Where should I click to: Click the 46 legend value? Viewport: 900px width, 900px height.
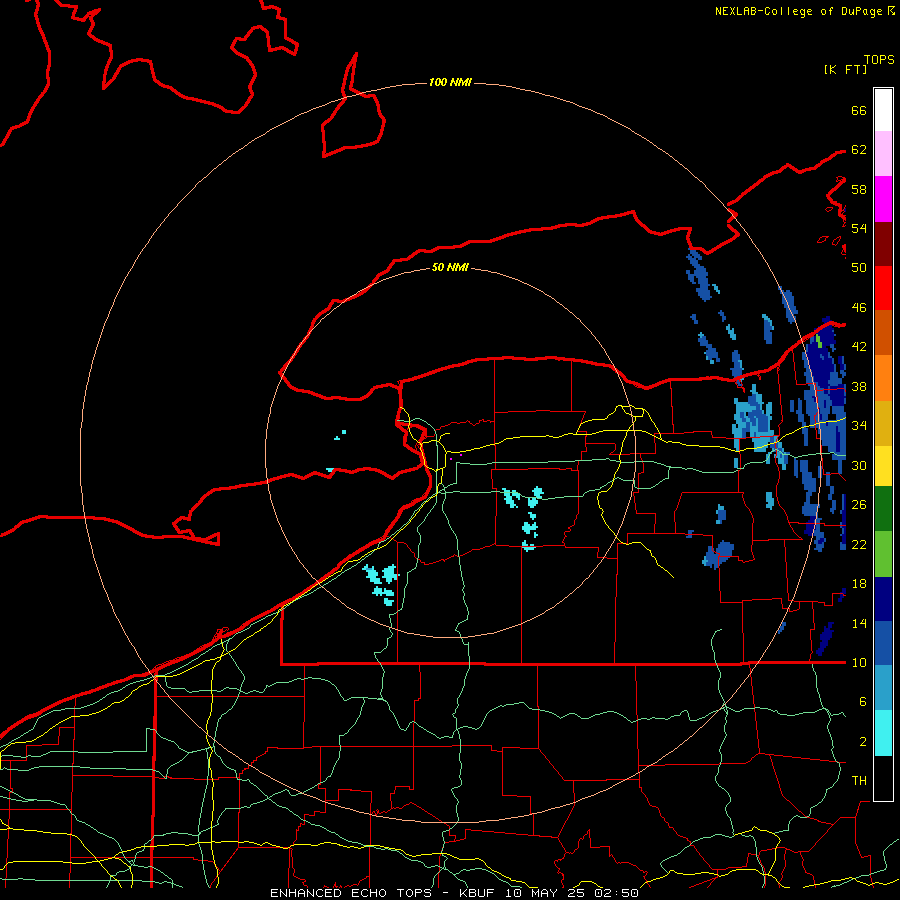pos(859,307)
